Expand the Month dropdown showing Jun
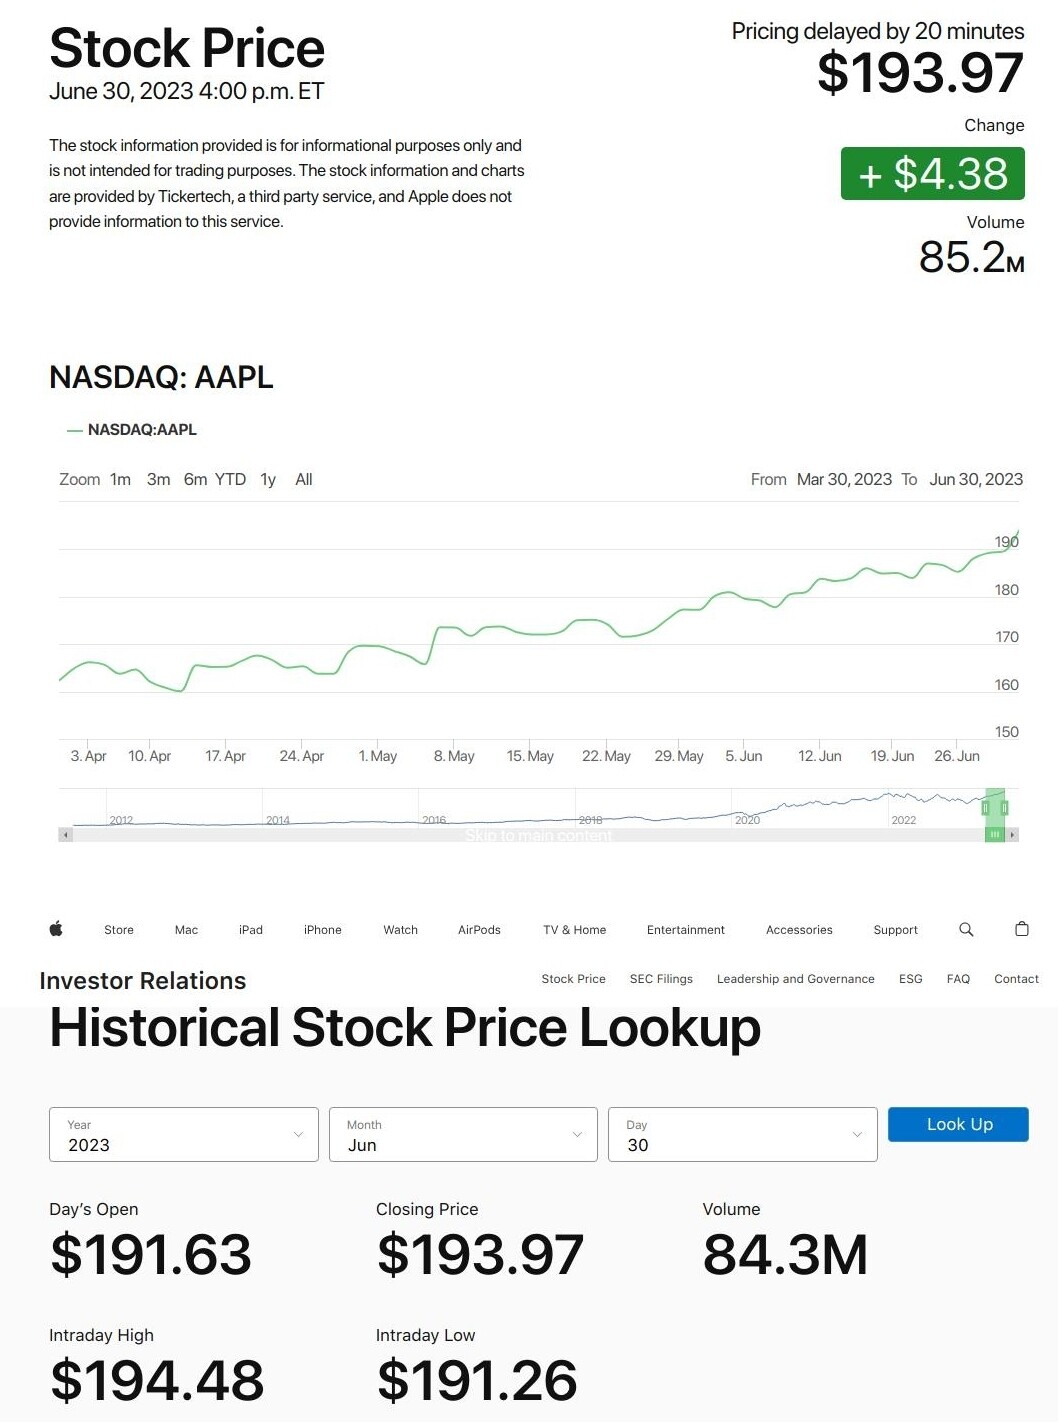Image resolution: width=1058 pixels, height=1422 pixels. pos(463,1134)
